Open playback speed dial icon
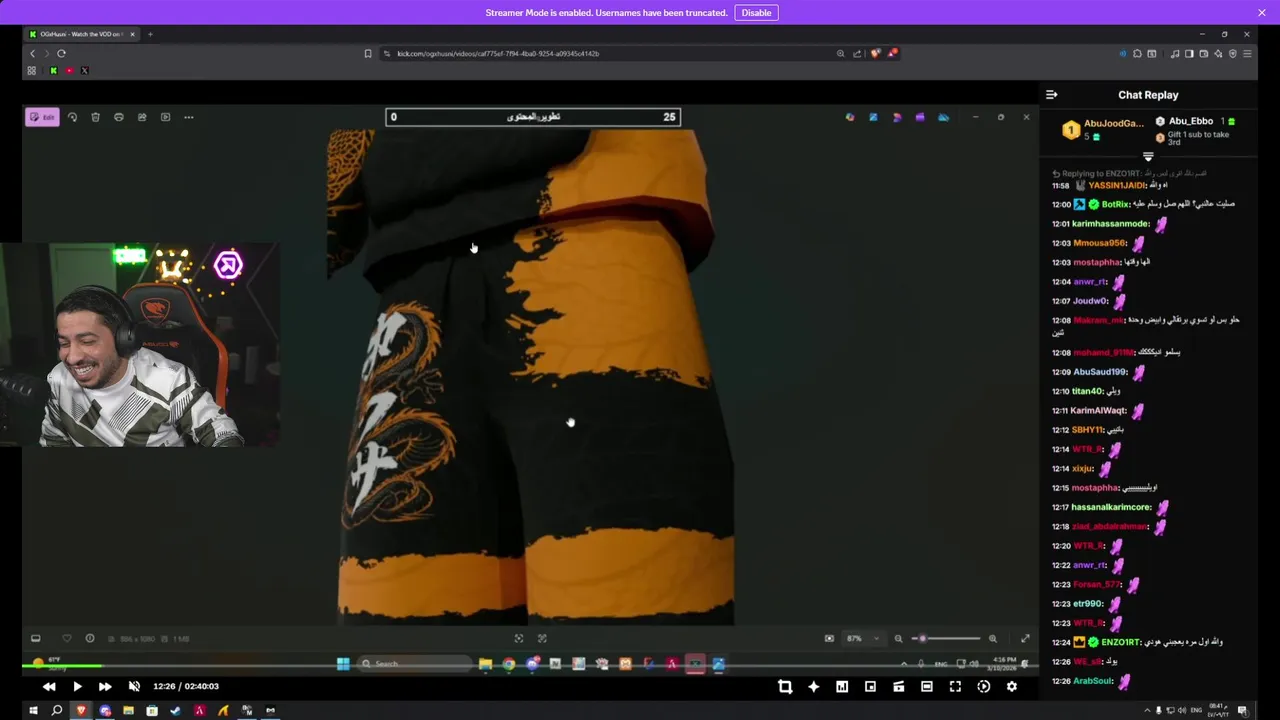 tap(984, 686)
